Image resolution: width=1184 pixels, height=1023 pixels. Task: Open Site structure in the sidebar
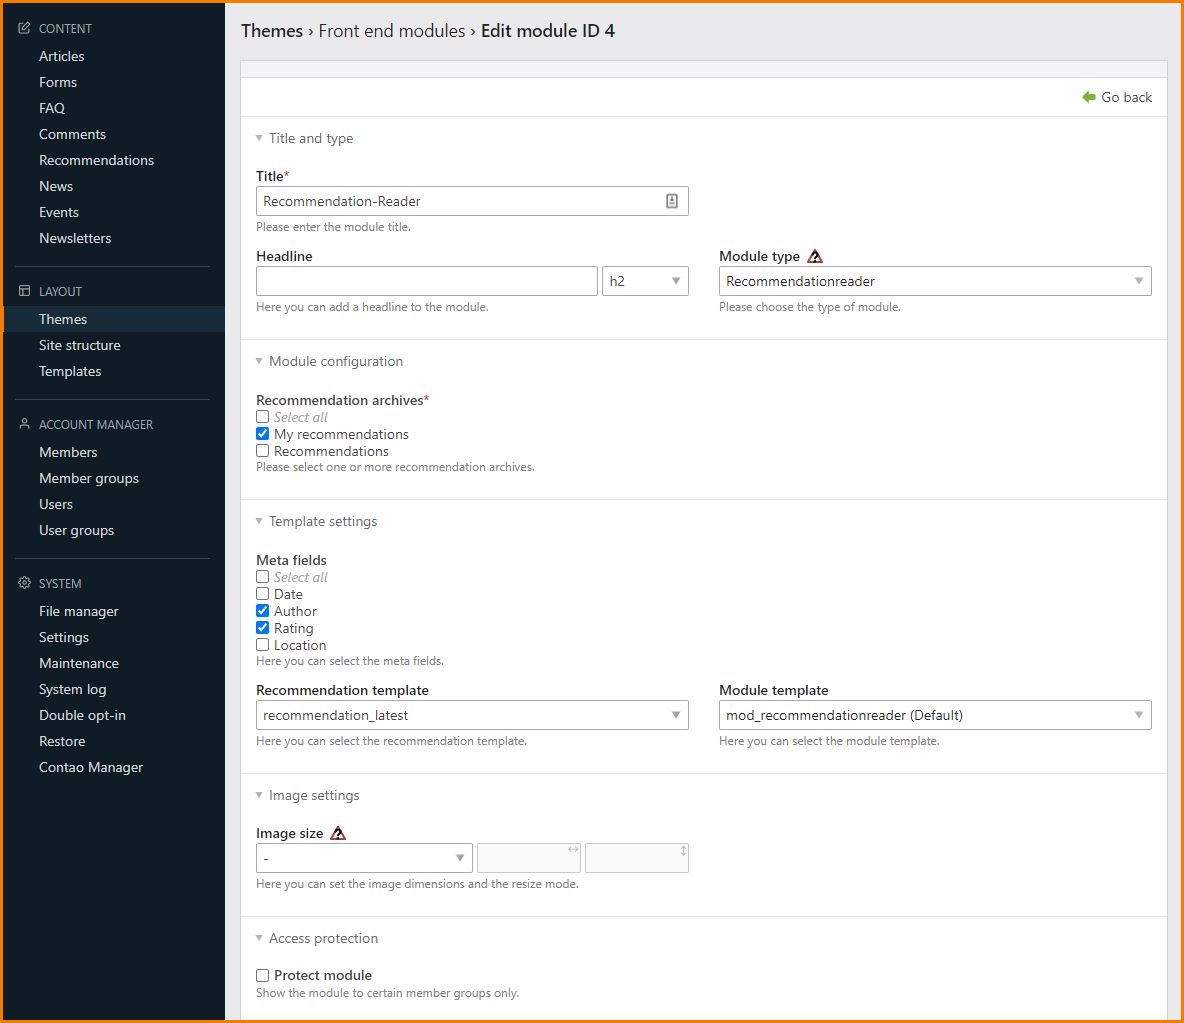click(x=79, y=345)
